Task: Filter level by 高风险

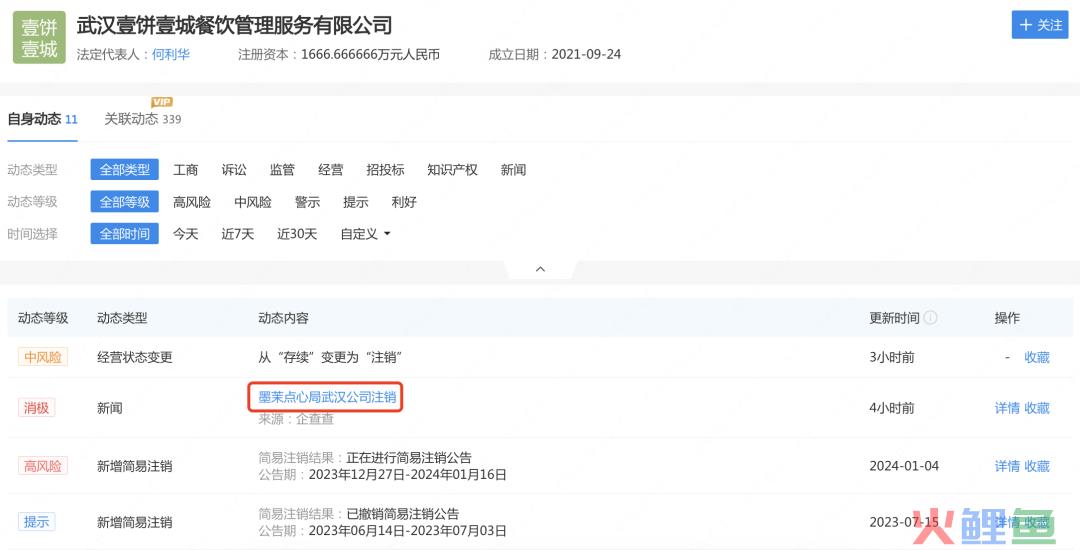Action: pos(191,202)
